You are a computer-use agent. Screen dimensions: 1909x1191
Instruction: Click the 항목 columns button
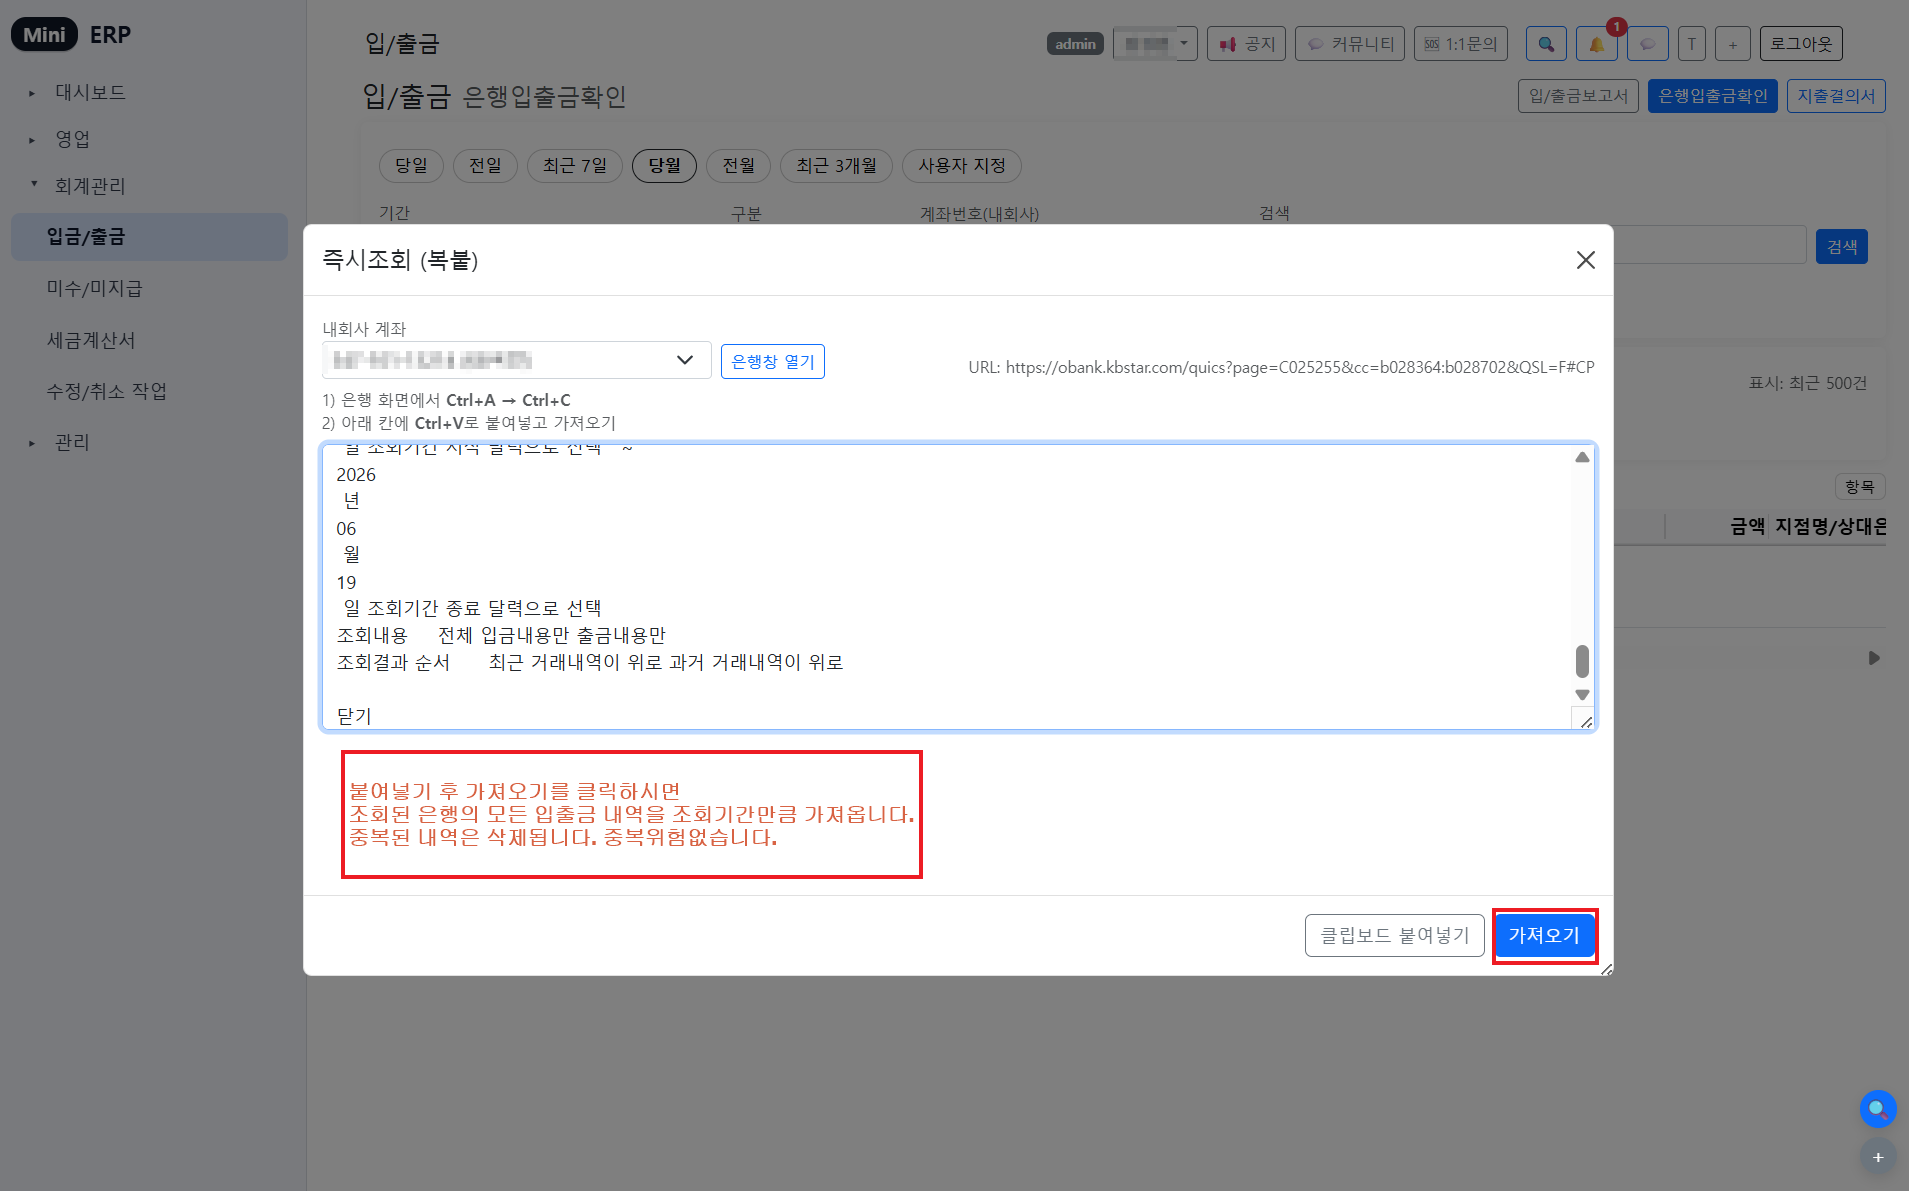click(1860, 487)
